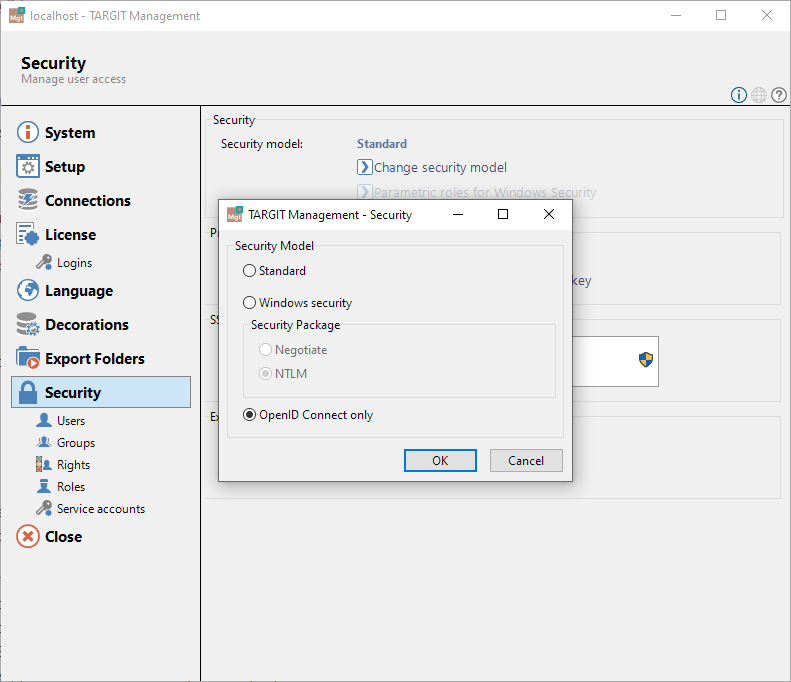This screenshot has width=791, height=682.
Task: Click the Roles icon
Action: (x=44, y=486)
